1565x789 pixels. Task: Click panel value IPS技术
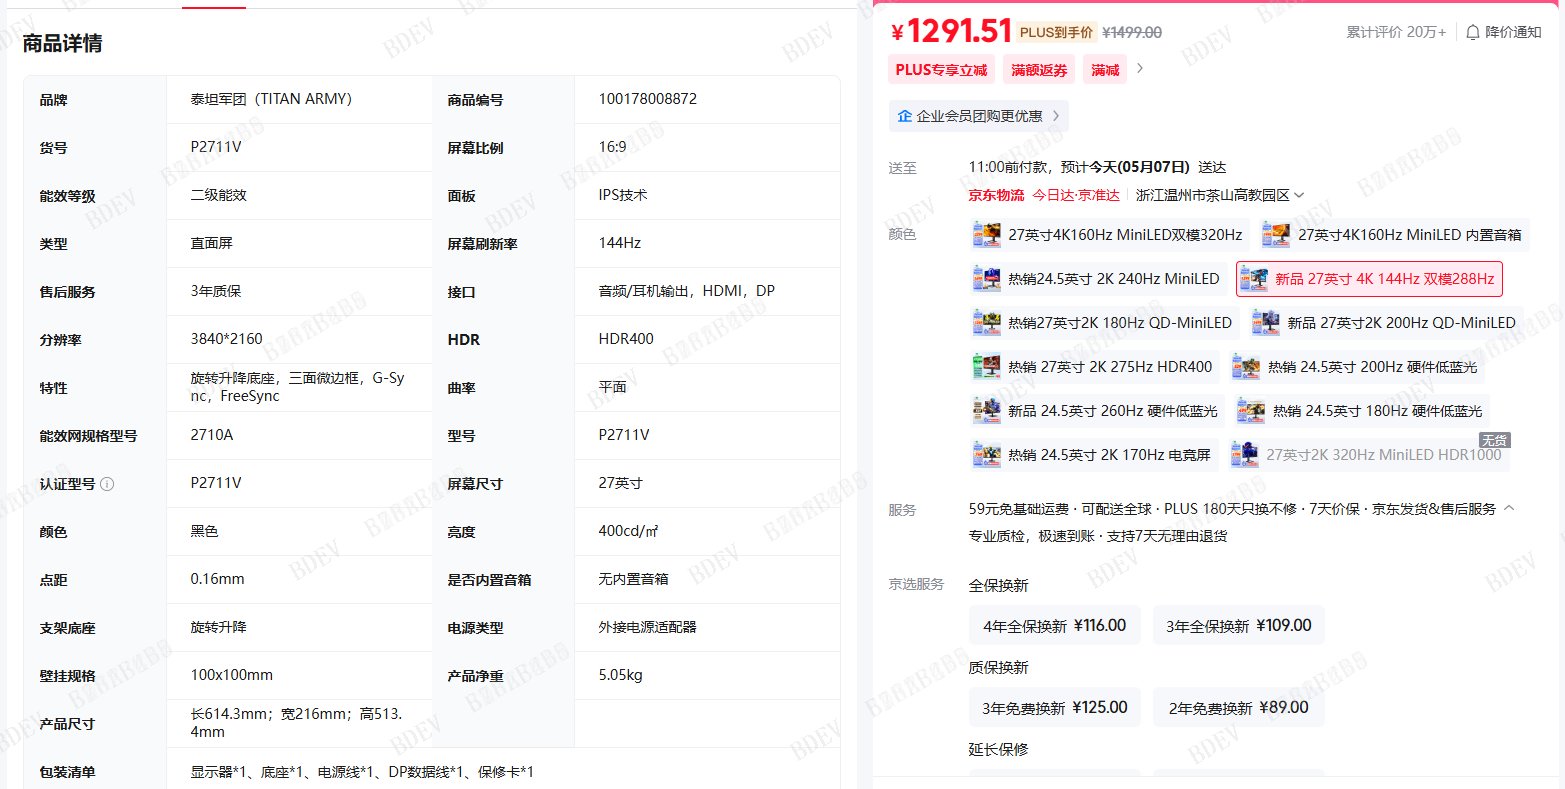click(623, 195)
